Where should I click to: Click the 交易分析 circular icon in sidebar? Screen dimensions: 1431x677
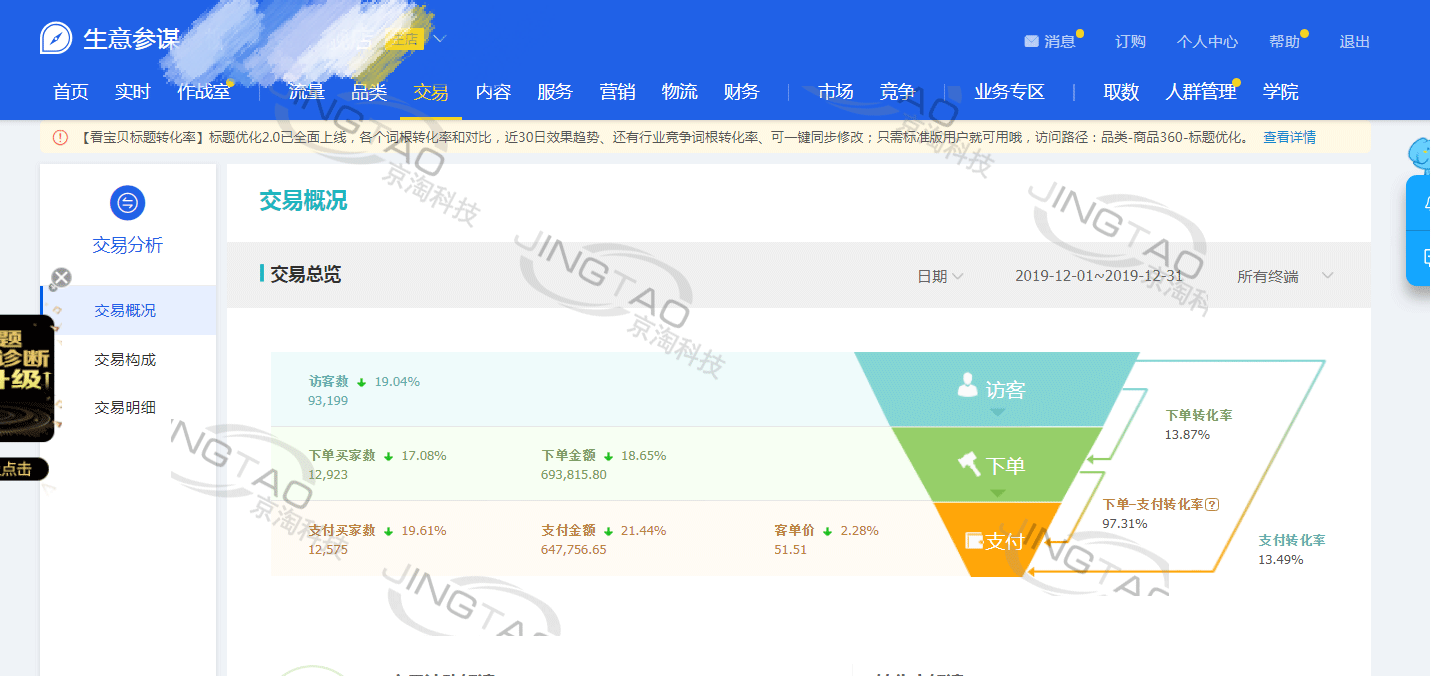point(127,203)
